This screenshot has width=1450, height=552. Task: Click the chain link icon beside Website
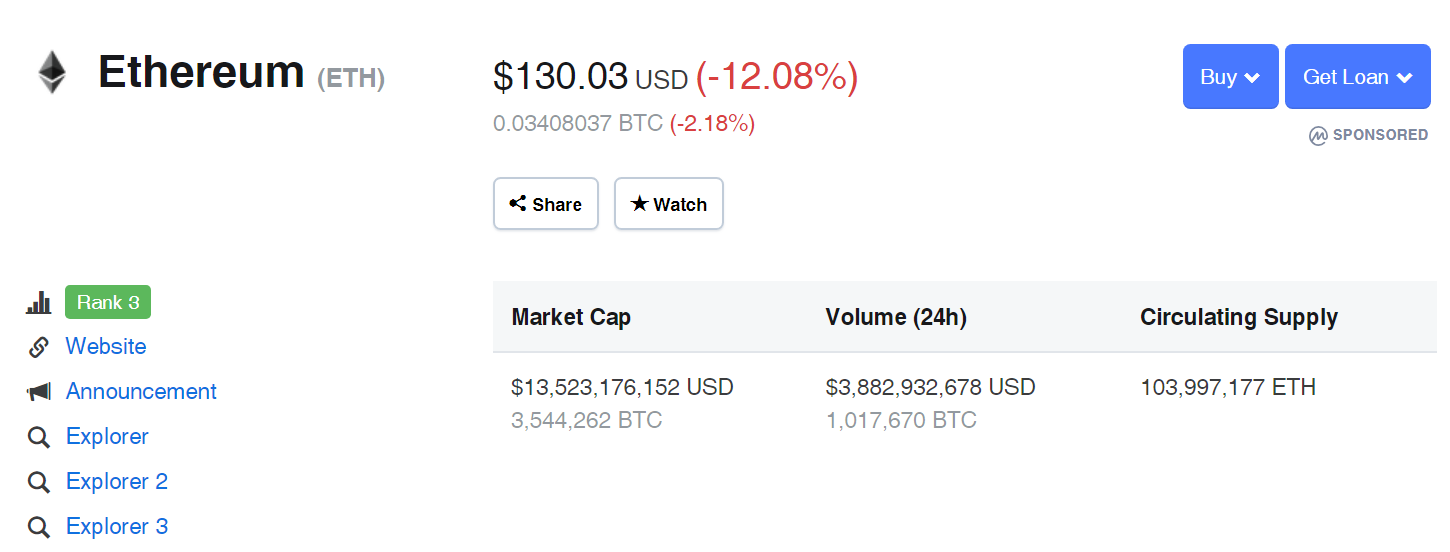(x=38, y=347)
